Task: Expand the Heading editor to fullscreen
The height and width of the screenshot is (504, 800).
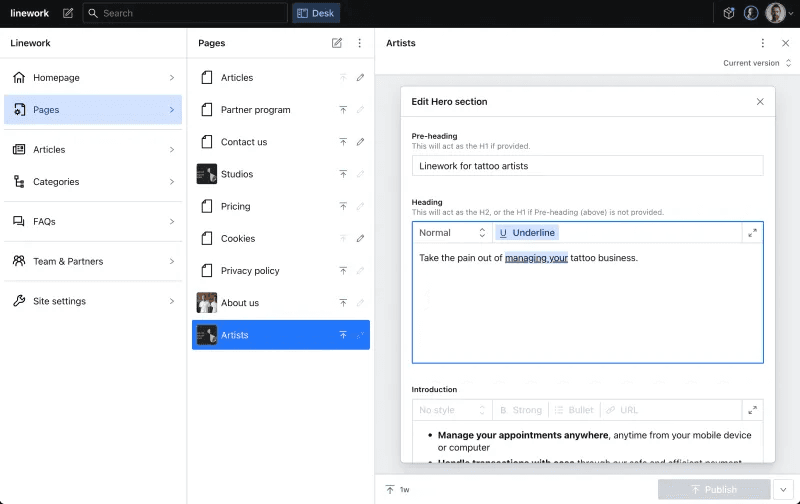Action: pos(752,233)
